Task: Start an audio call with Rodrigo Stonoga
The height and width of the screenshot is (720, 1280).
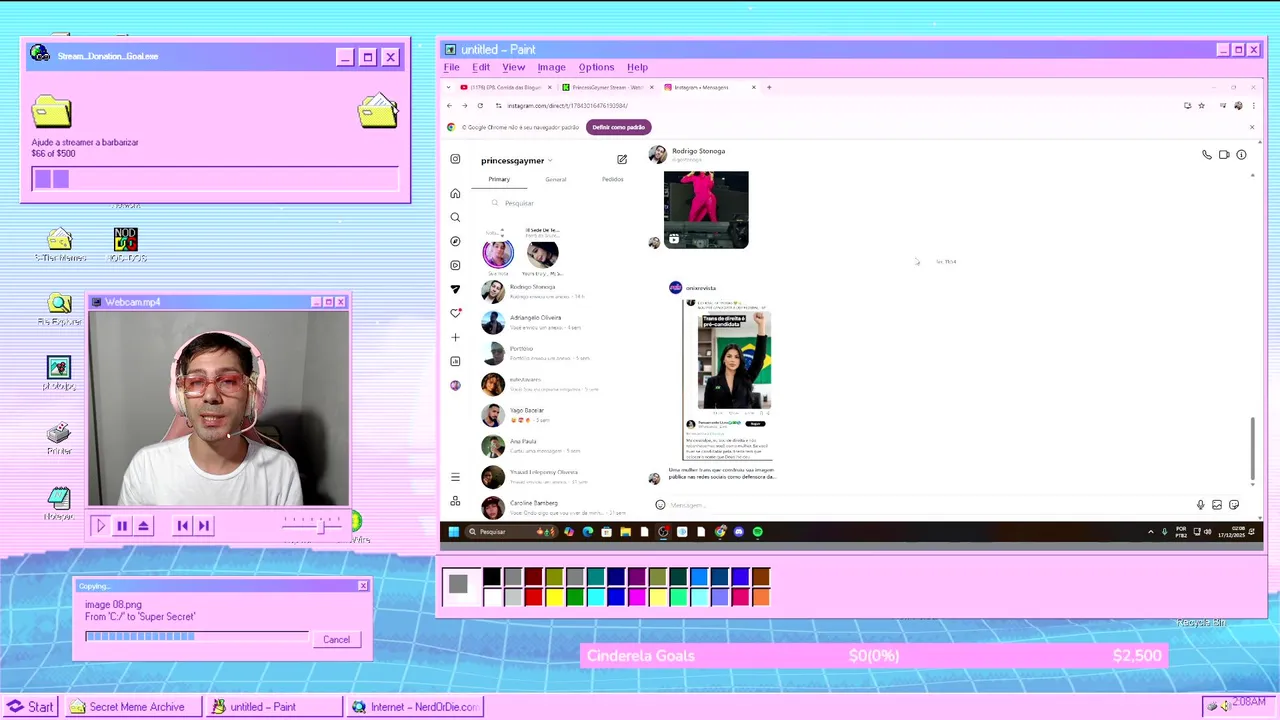Action: pos(1207,155)
